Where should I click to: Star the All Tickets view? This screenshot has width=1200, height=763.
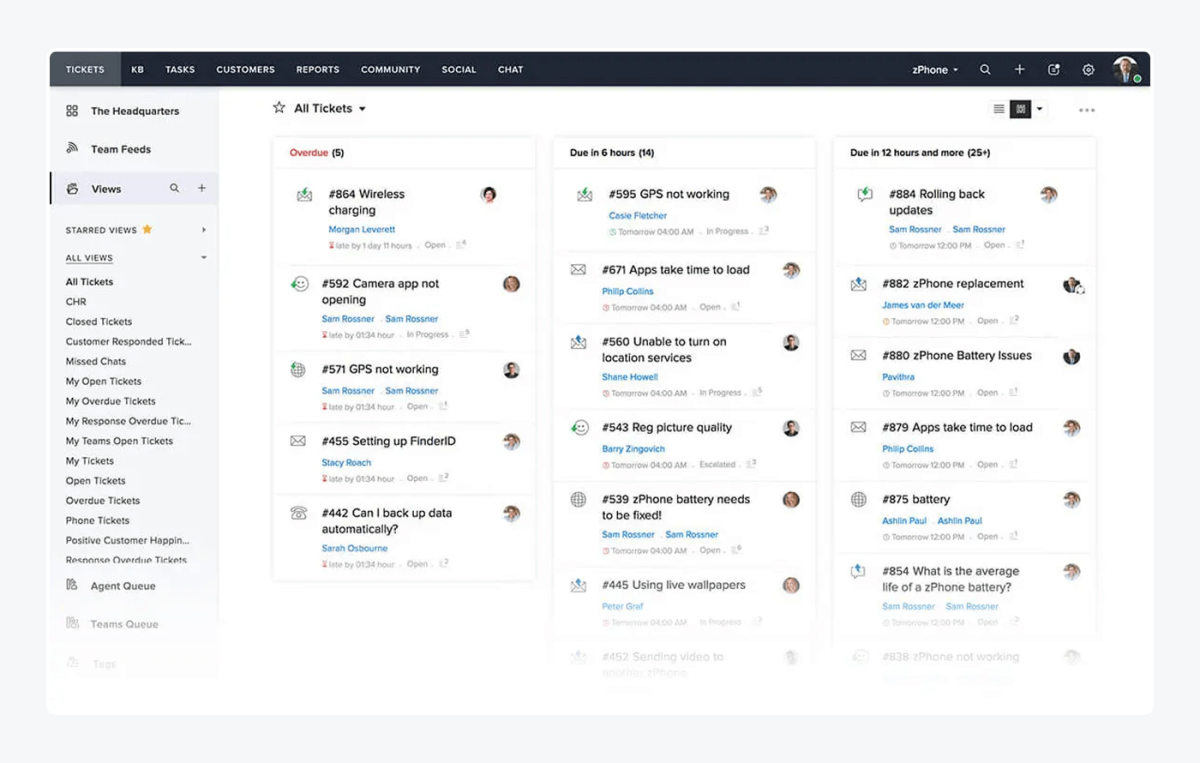pos(277,108)
